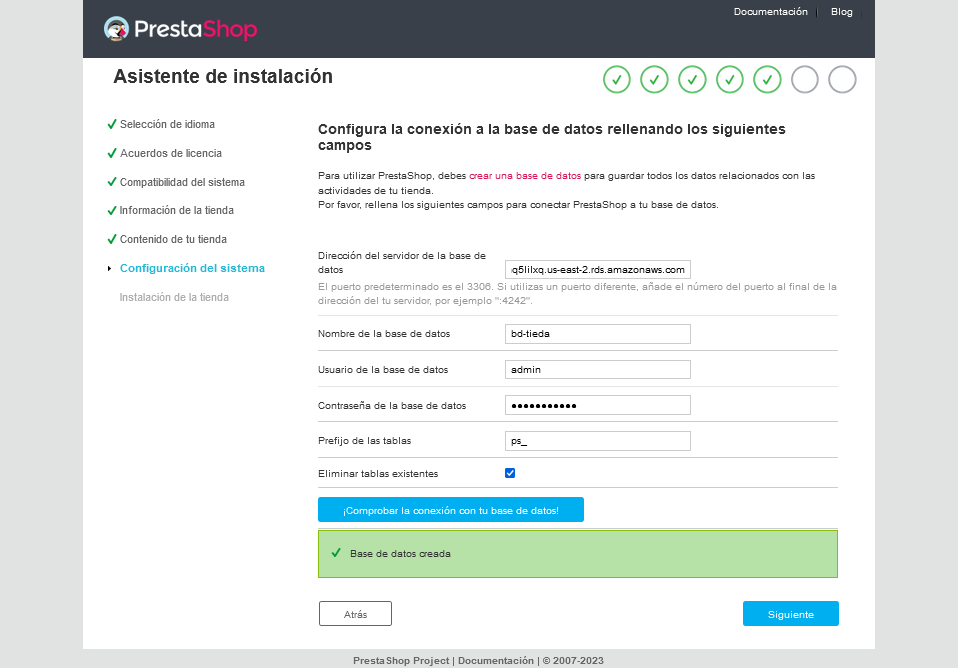Click the Atrás button
The width and height of the screenshot is (958, 668).
click(x=355, y=613)
